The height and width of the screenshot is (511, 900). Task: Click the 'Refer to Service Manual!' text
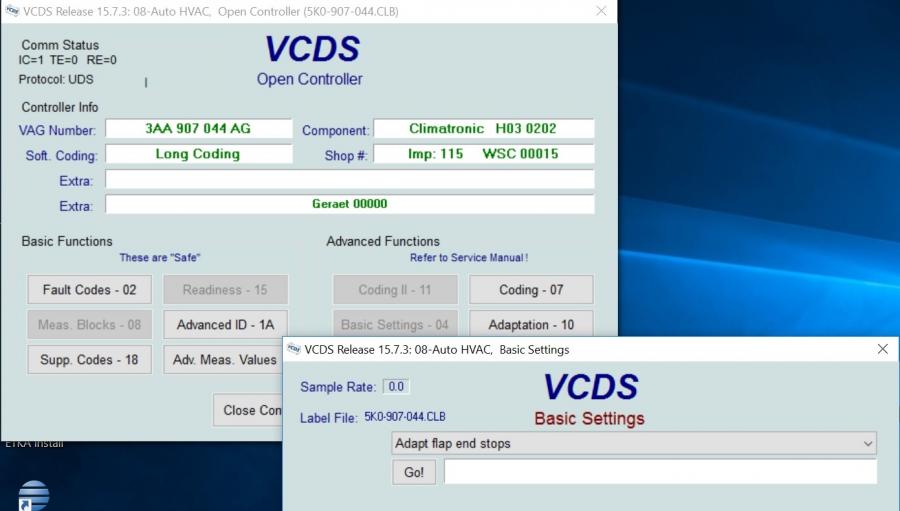469,258
